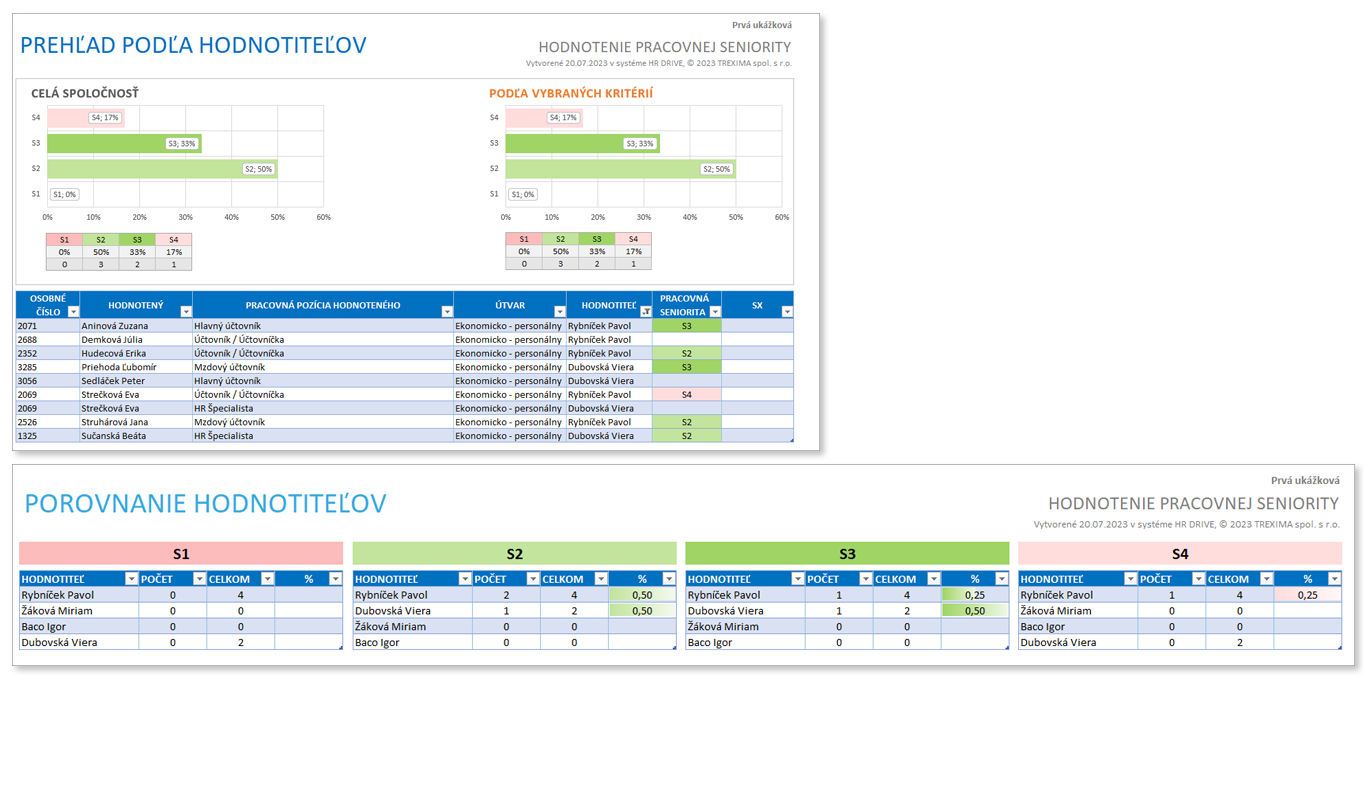Open POČET filter in the S1 table
This screenshot has height=800, width=1365.
[x=199, y=579]
